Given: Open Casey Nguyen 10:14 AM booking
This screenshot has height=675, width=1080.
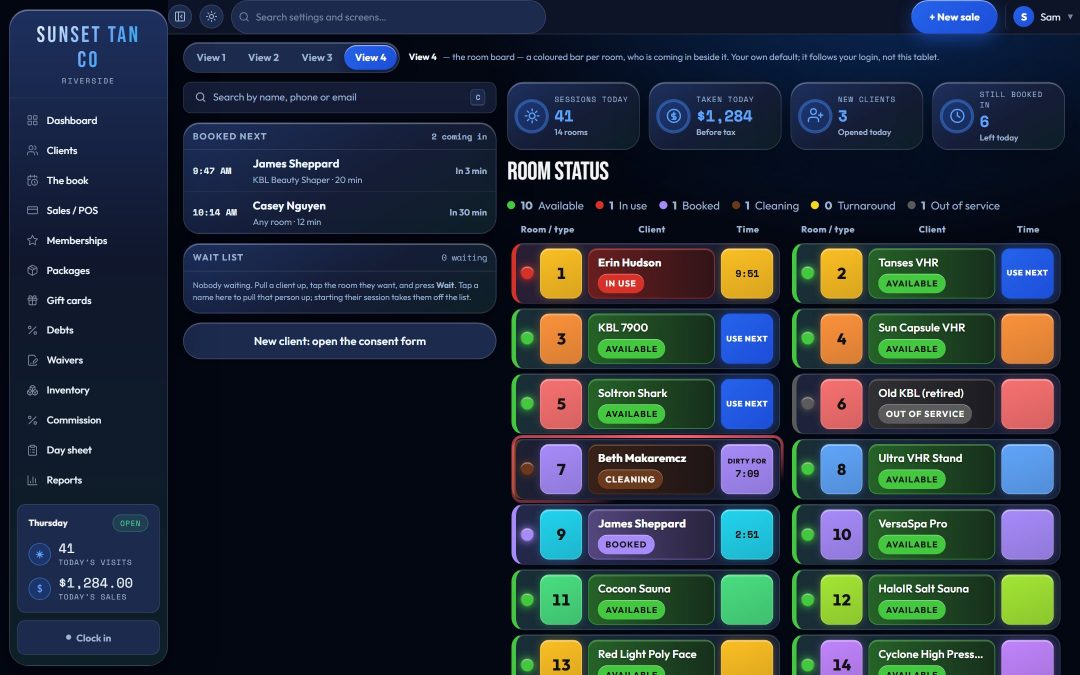Looking at the screenshot, I should click(340, 213).
